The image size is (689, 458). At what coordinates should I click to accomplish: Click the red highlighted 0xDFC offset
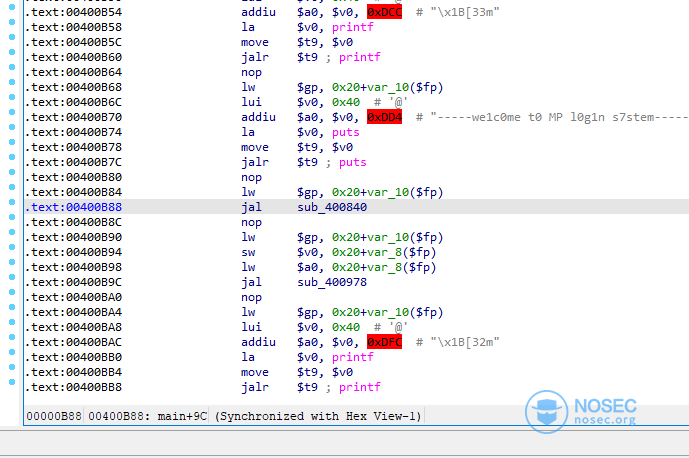pyautogui.click(x=384, y=342)
